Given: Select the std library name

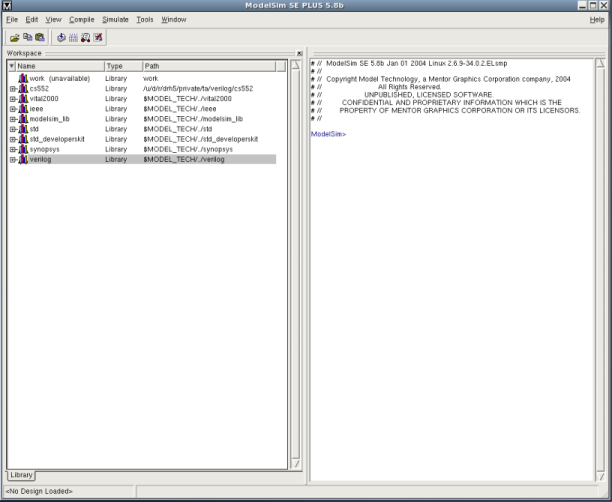Looking at the screenshot, I should 34,129.
